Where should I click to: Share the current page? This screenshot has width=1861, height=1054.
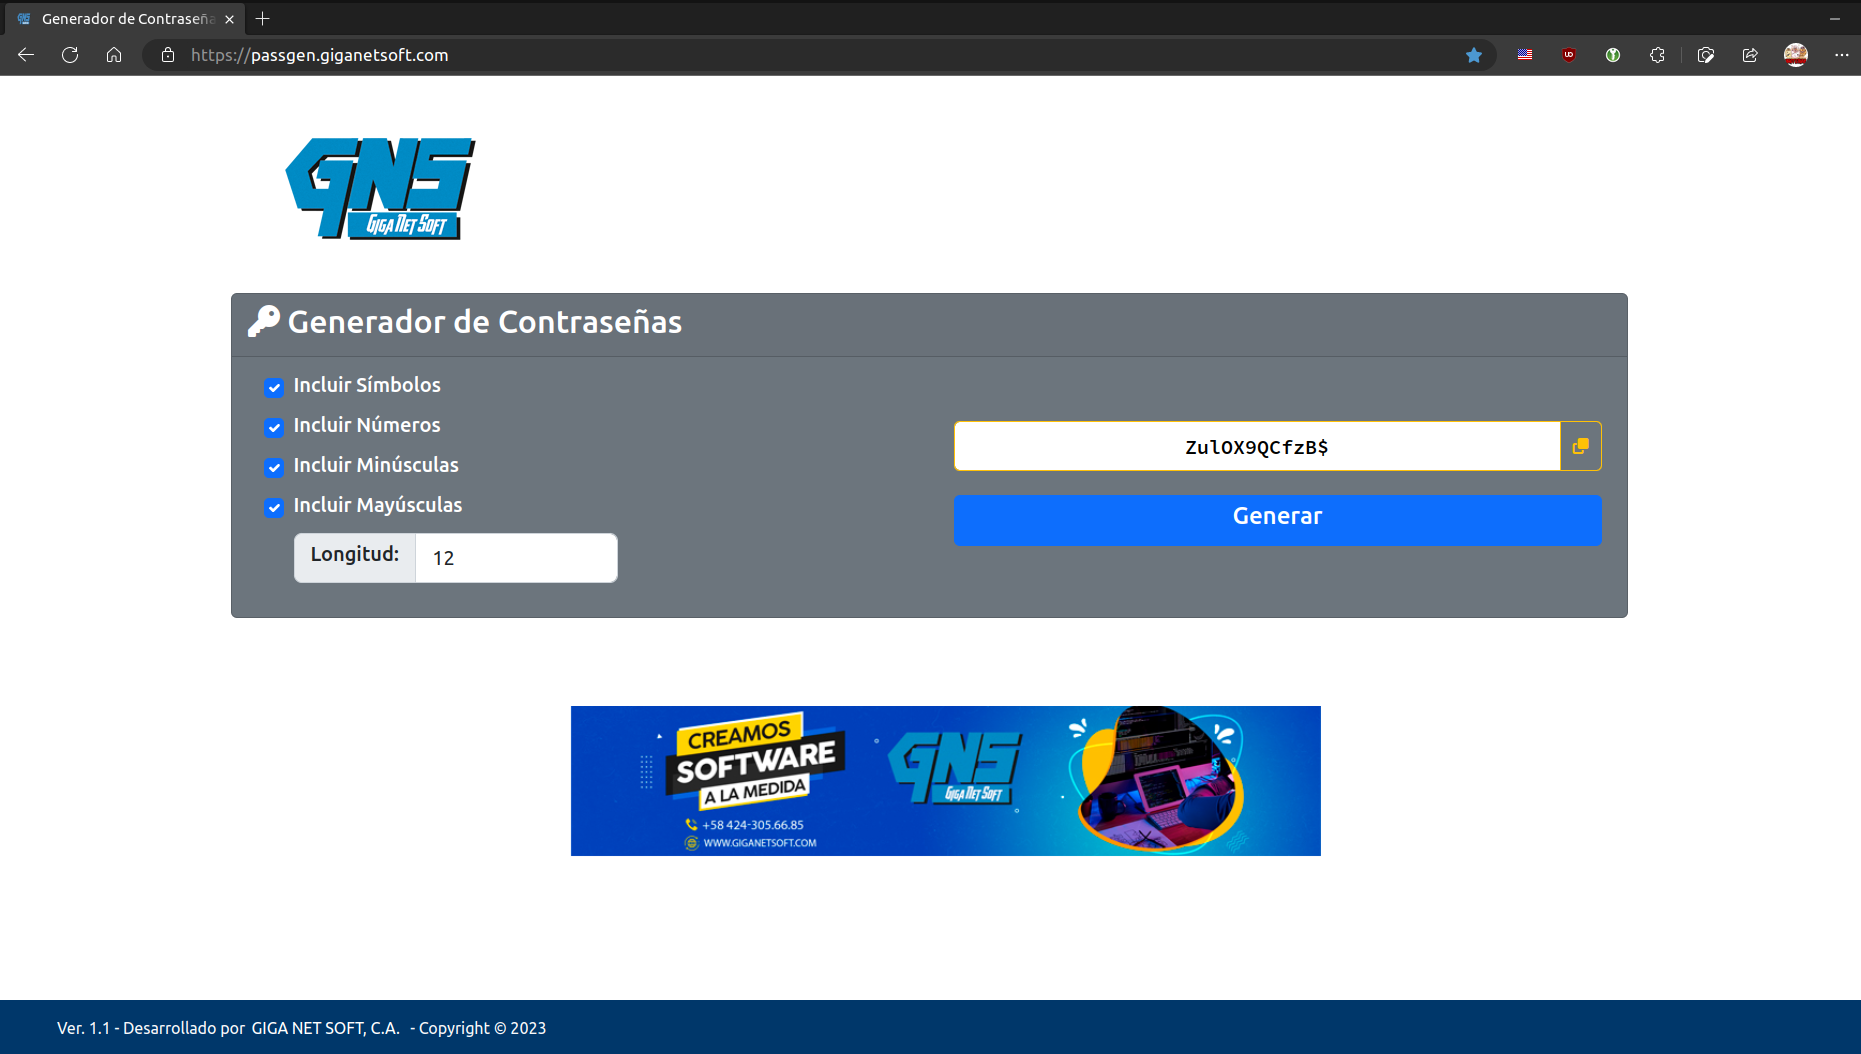pyautogui.click(x=1749, y=55)
